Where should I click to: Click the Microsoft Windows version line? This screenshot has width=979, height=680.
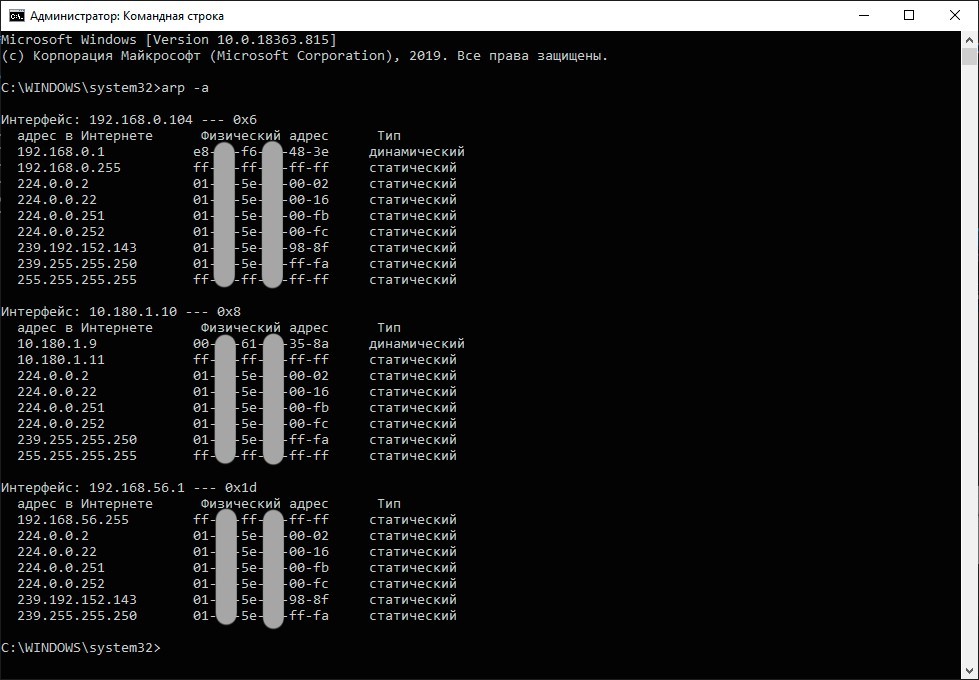168,39
